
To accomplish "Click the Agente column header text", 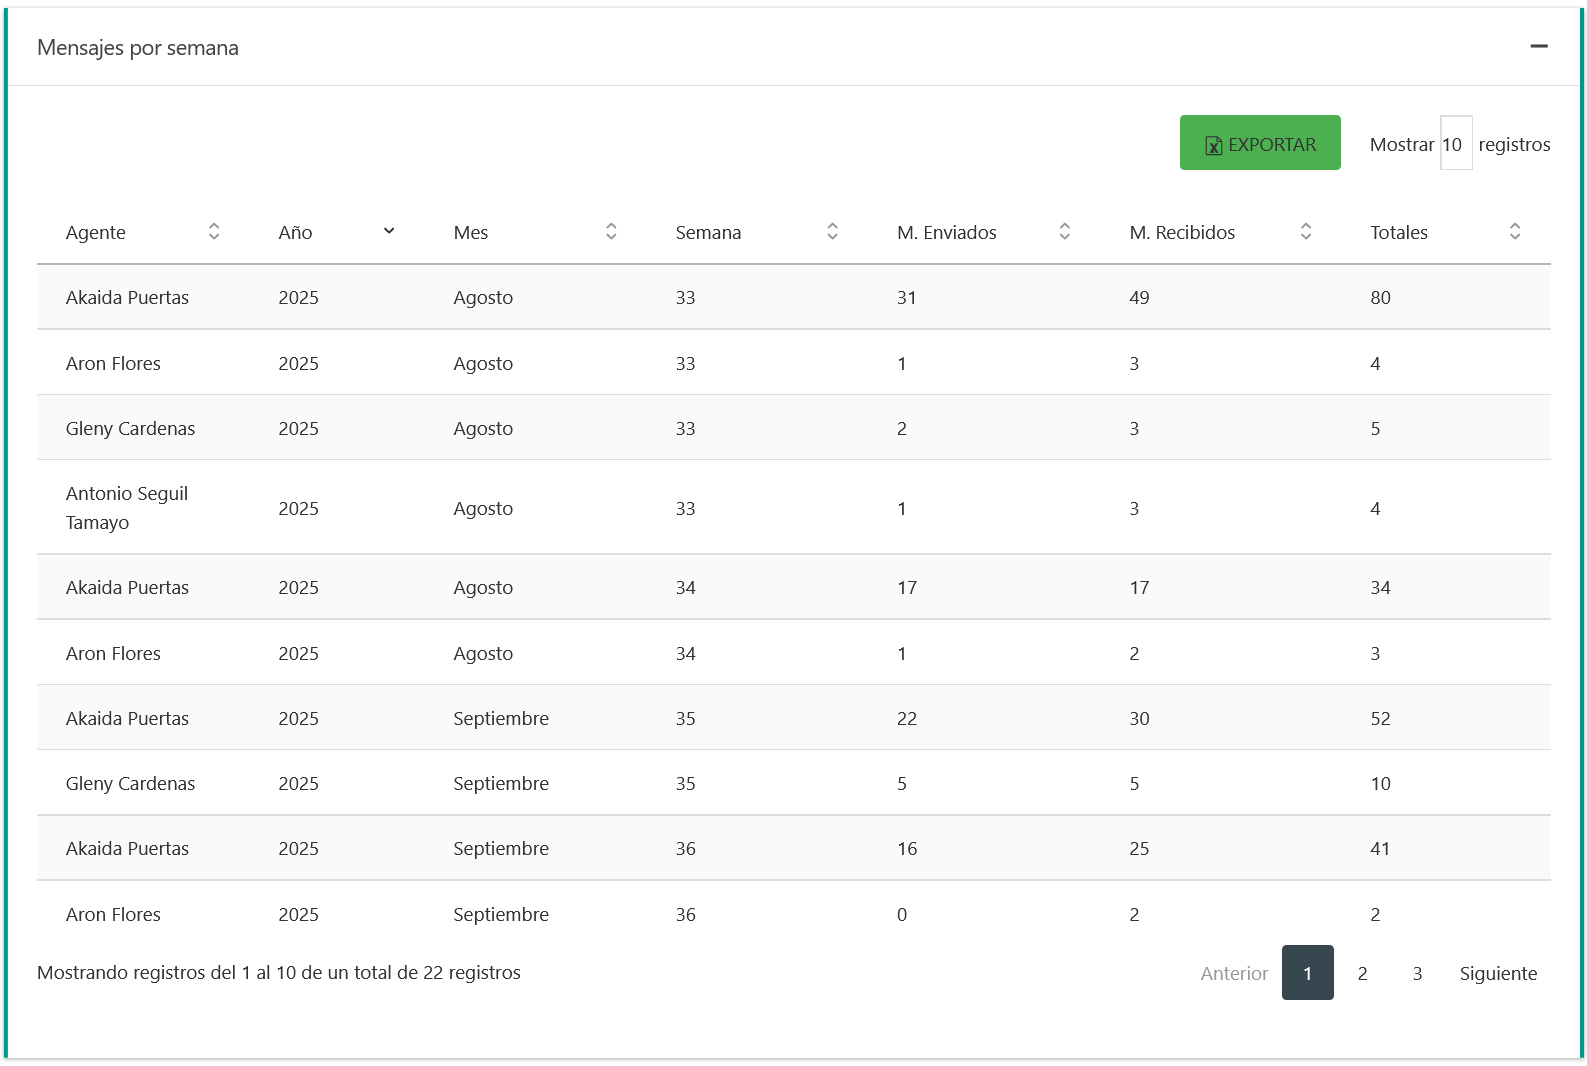I will tap(96, 233).
